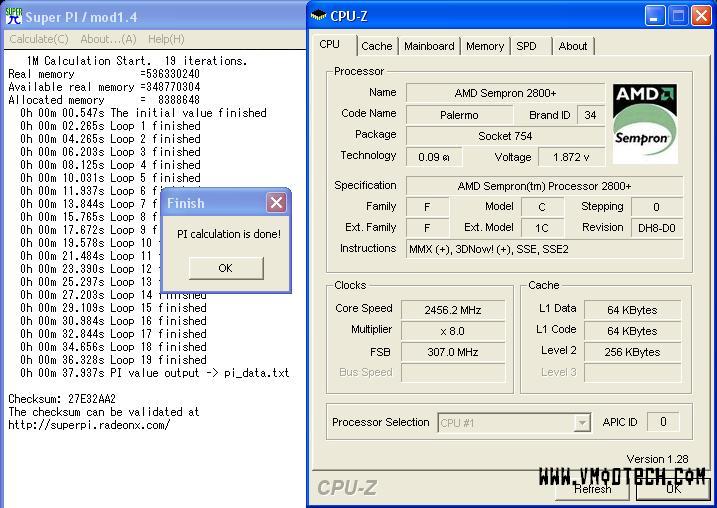Switch to the Memory tab
The height and width of the screenshot is (508, 717).
point(485,46)
